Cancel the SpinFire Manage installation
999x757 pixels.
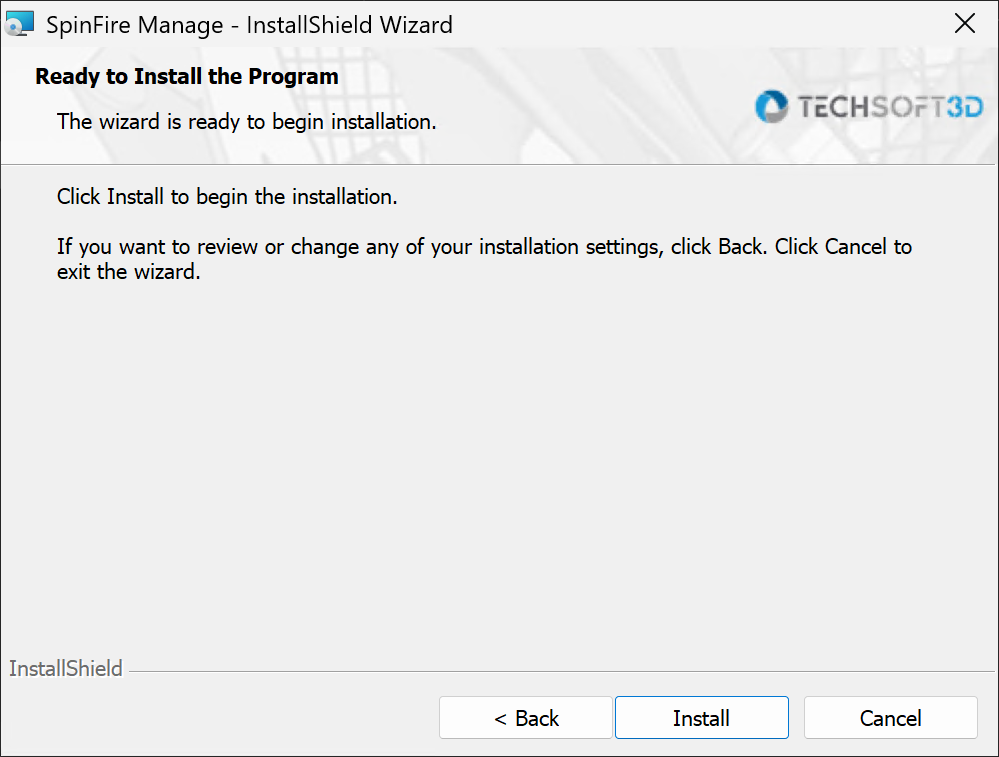[890, 717]
